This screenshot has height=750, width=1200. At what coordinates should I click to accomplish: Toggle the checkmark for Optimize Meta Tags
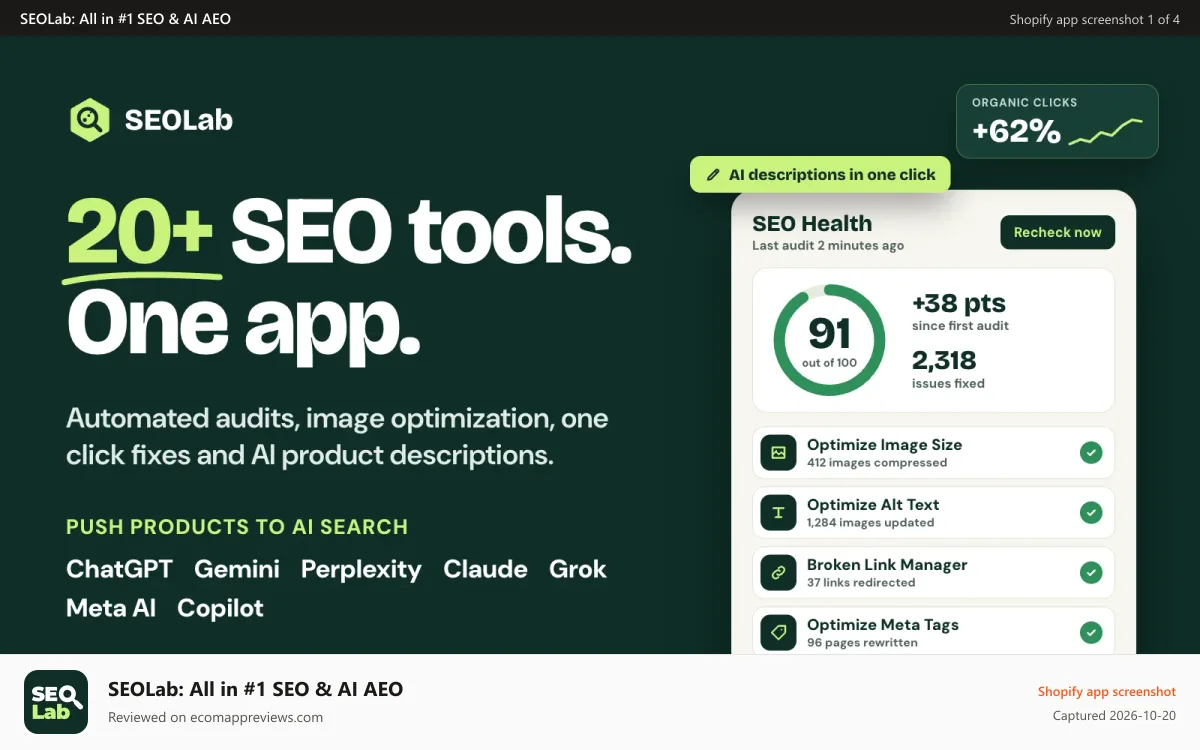1091,633
